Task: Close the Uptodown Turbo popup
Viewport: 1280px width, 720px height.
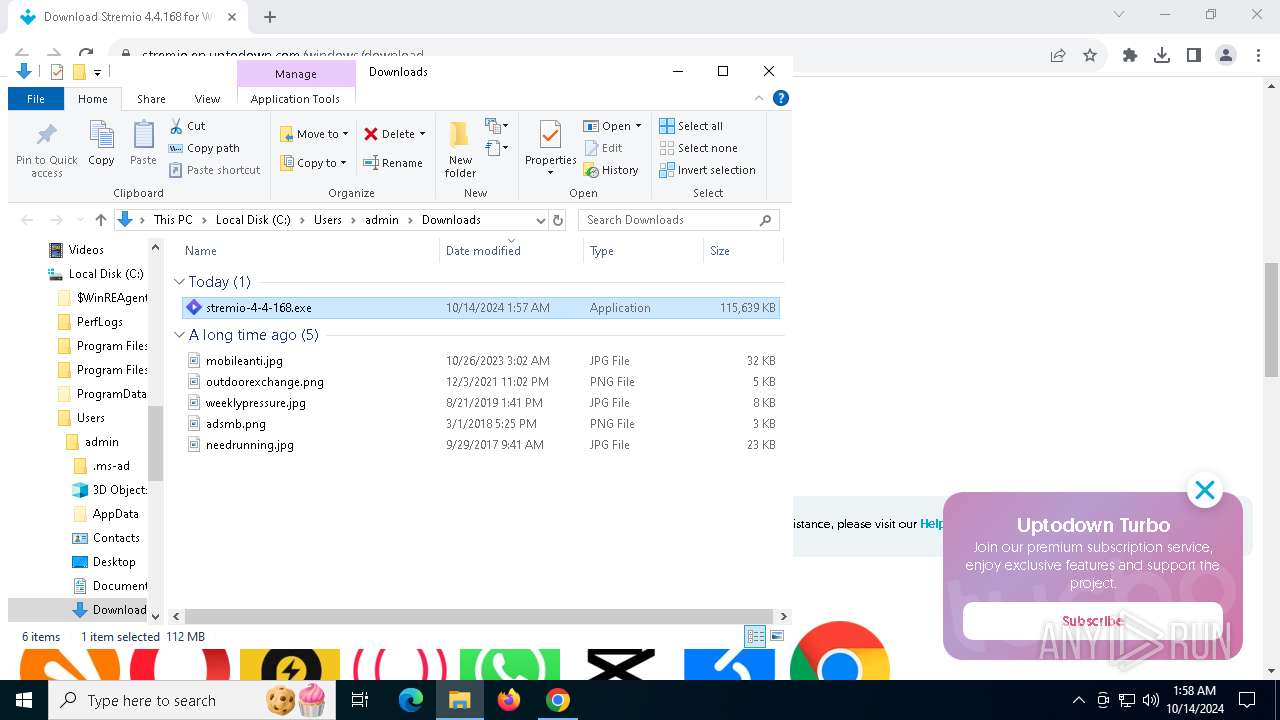Action: pos(1205,490)
